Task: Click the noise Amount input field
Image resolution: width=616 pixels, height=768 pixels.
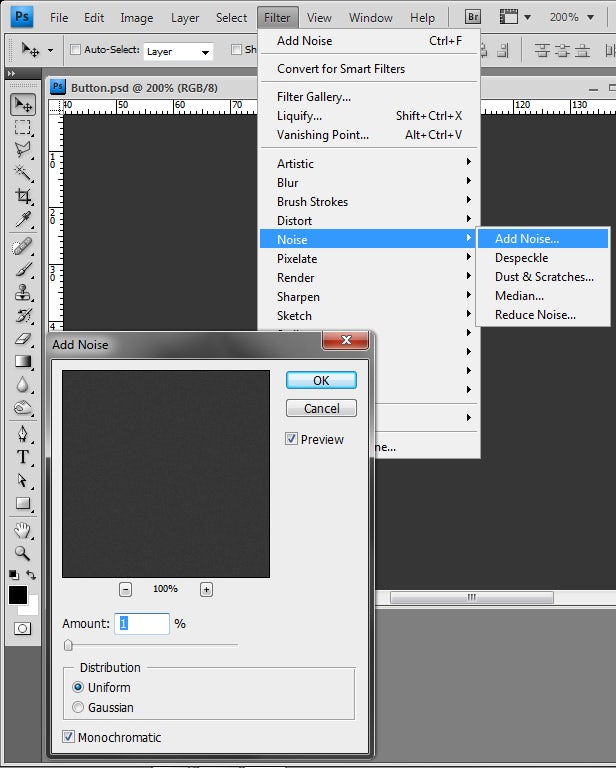Action: [142, 624]
